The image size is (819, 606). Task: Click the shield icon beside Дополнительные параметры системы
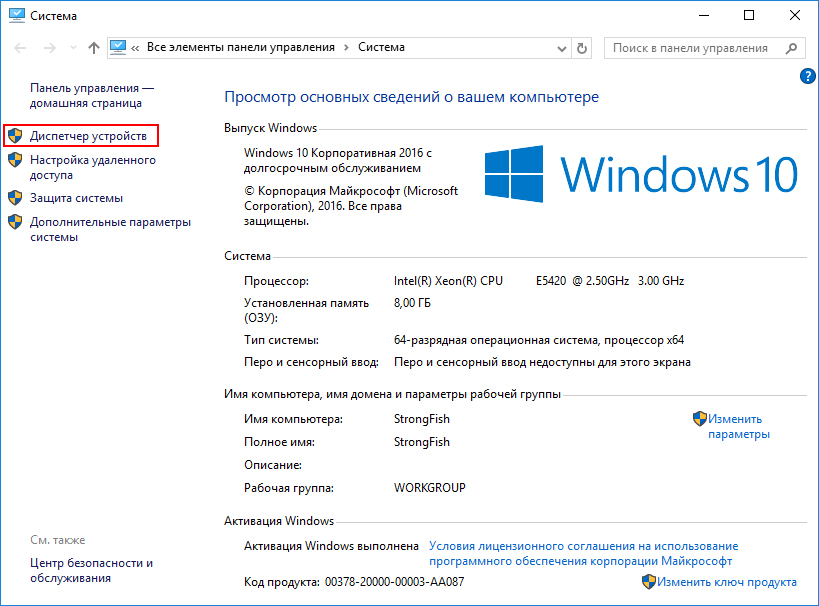point(15,222)
